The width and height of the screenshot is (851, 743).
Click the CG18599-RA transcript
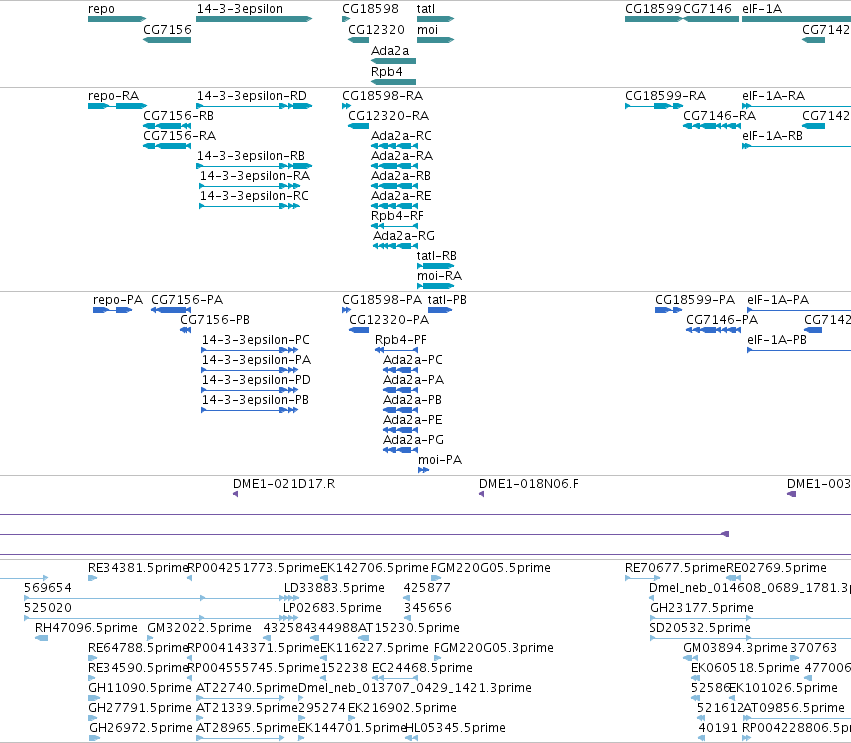click(654, 106)
